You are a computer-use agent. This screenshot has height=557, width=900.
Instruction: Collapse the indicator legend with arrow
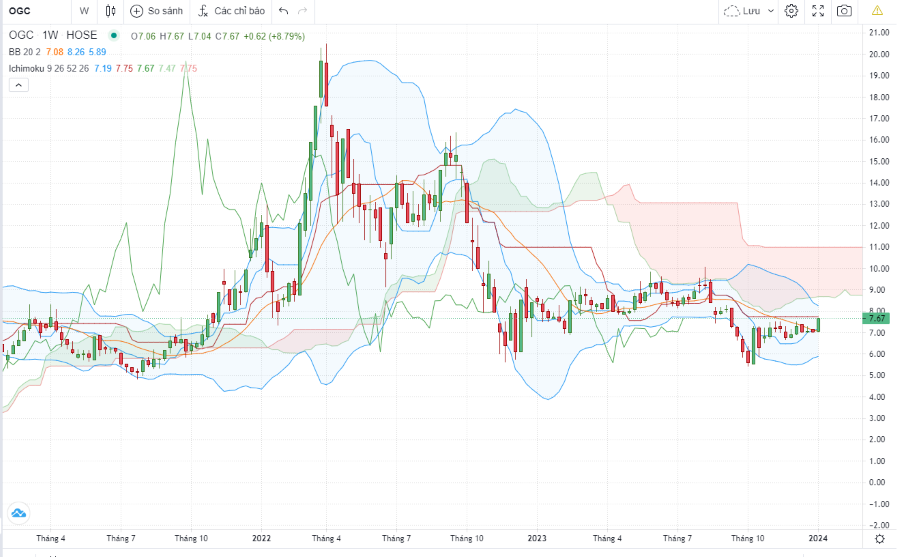tap(17, 86)
